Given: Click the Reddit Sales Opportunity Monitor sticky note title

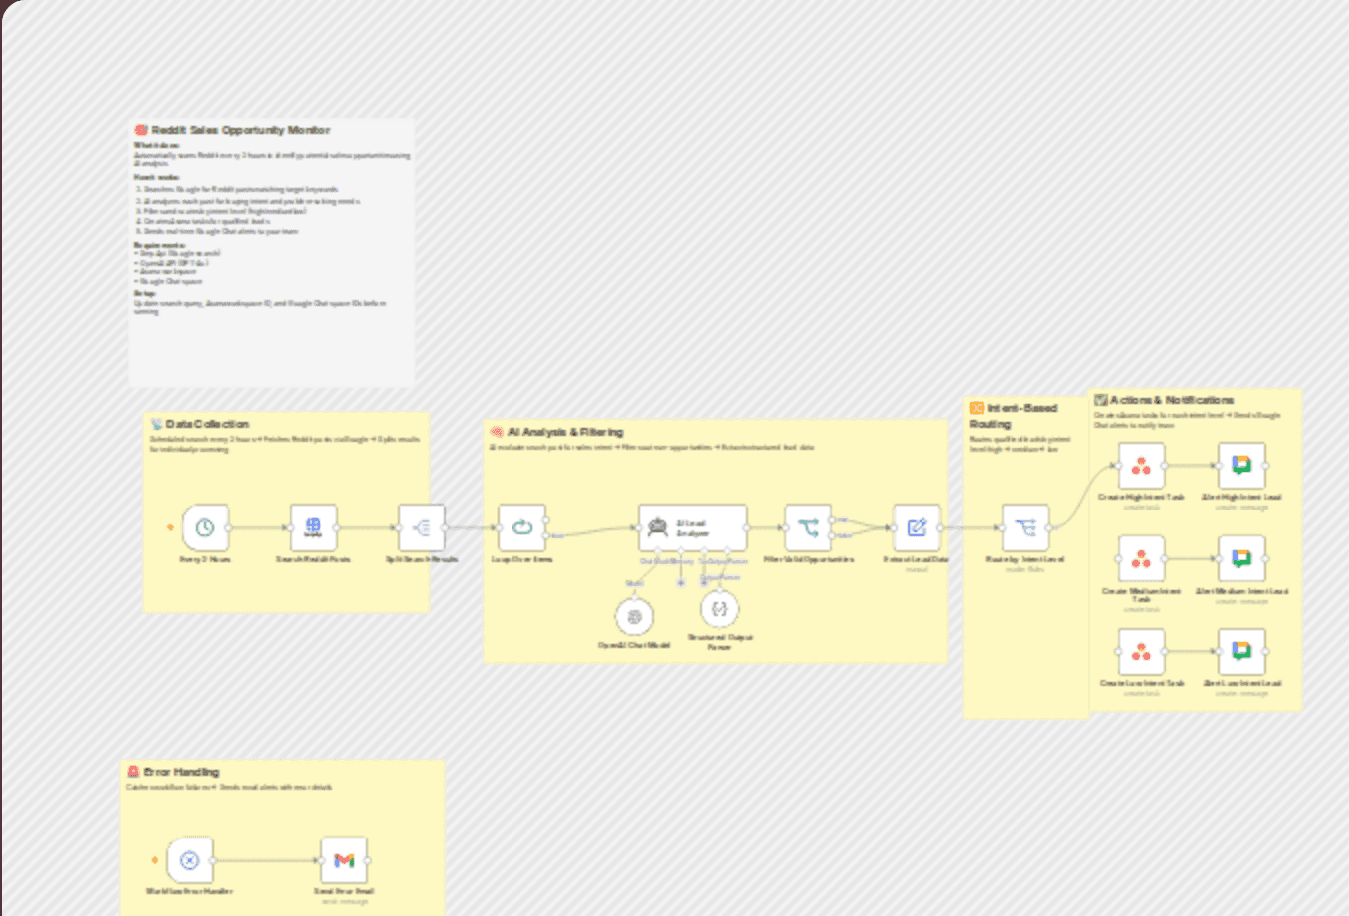Looking at the screenshot, I should 240,130.
